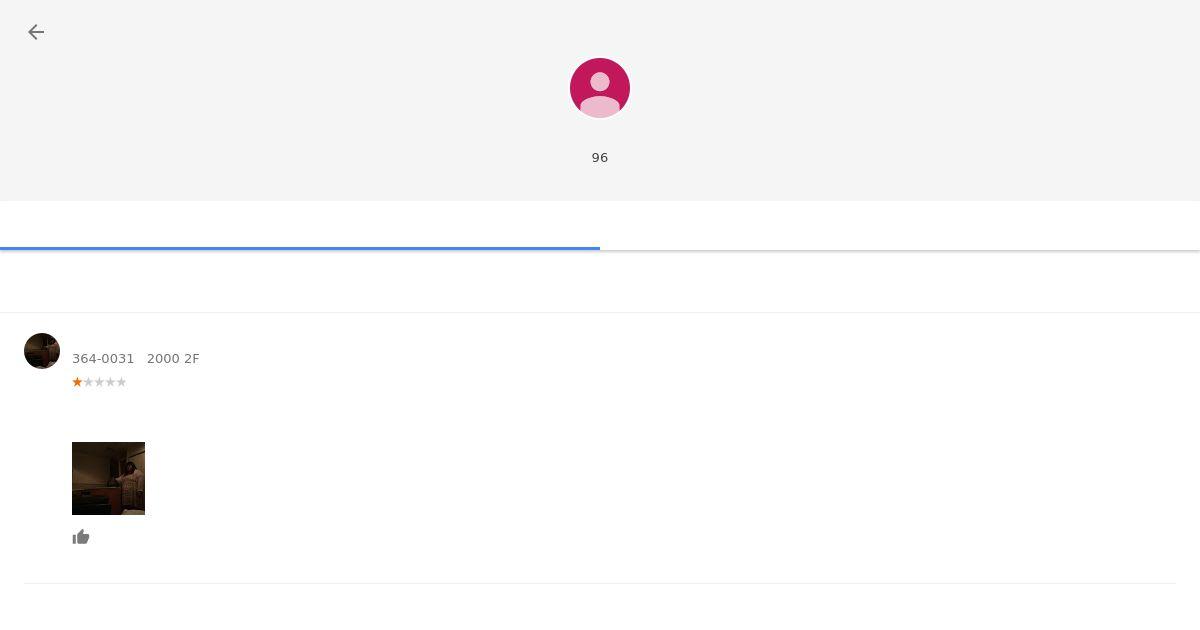Click the fifth gray rating star
Viewport: 1200px width, 630px height.
[x=121, y=382]
